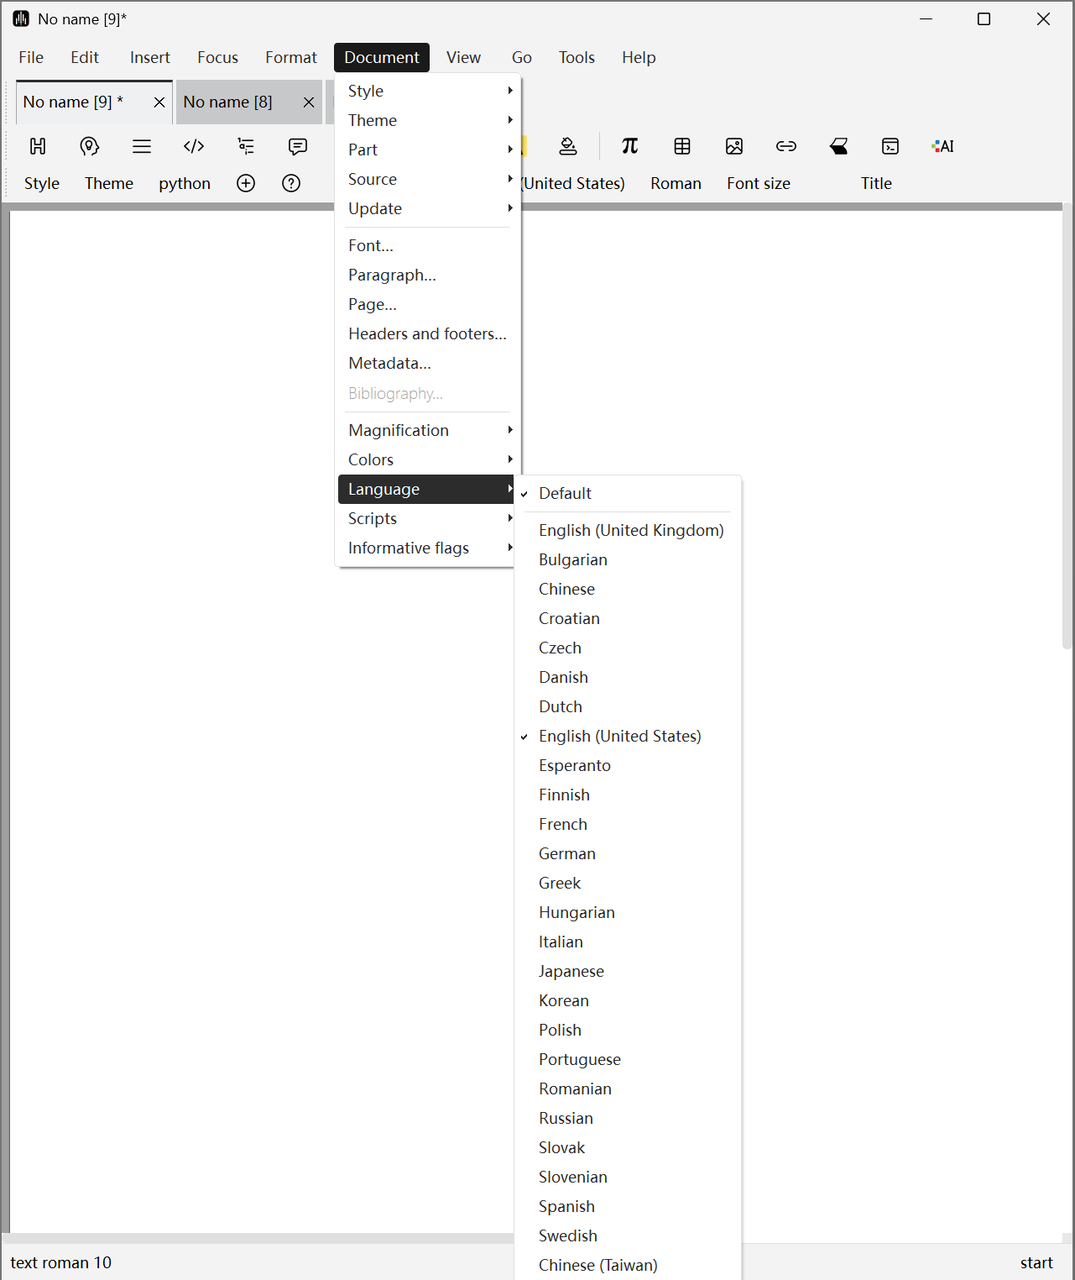1075x1280 pixels.
Task: Open the Font size dropdown
Action: pos(758,183)
